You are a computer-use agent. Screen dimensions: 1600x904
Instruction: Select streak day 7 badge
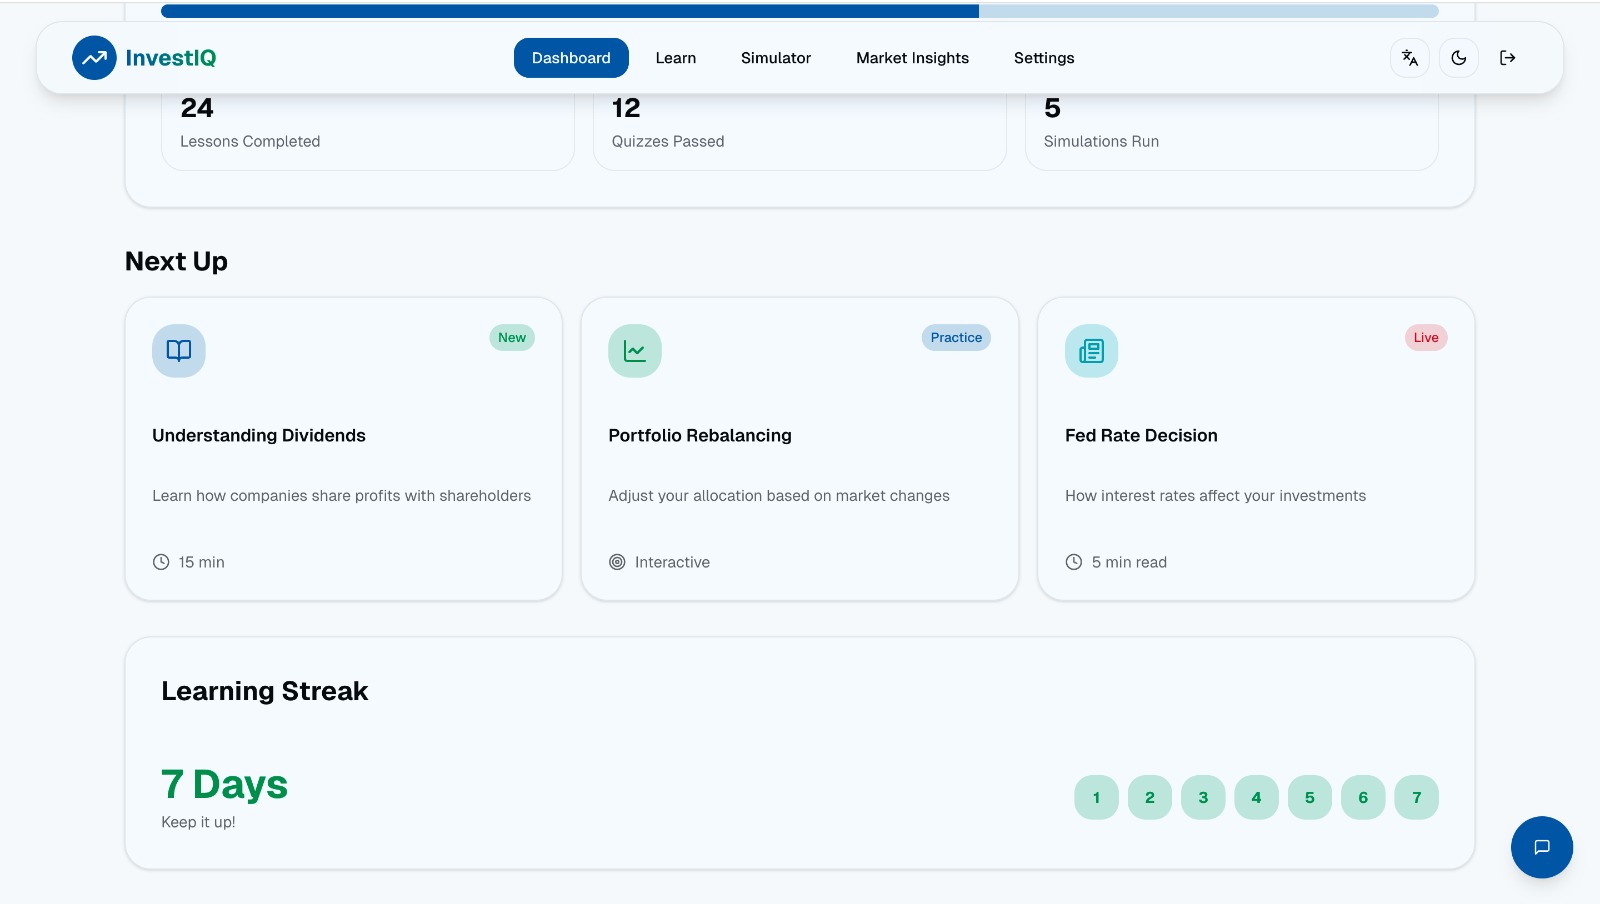pyautogui.click(x=1417, y=797)
